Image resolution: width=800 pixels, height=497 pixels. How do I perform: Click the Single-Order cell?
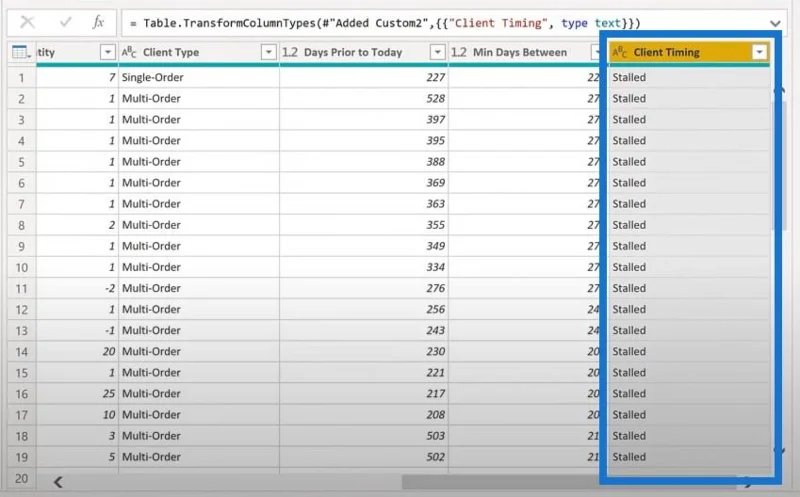[199, 78]
